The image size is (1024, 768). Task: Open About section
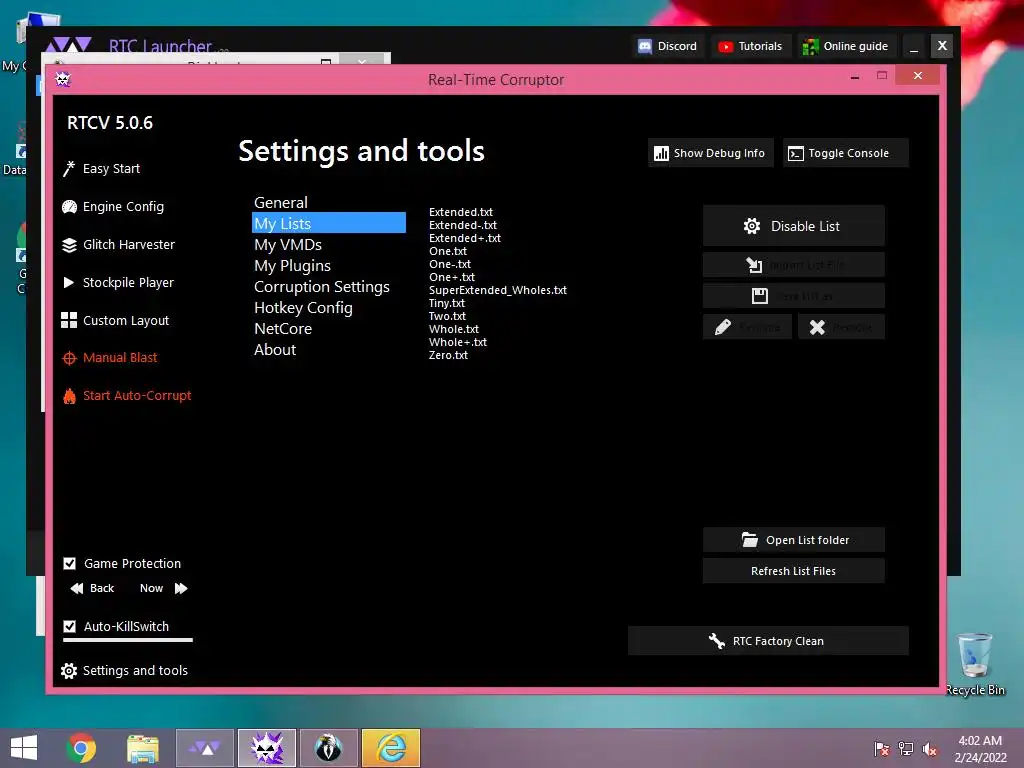275,349
